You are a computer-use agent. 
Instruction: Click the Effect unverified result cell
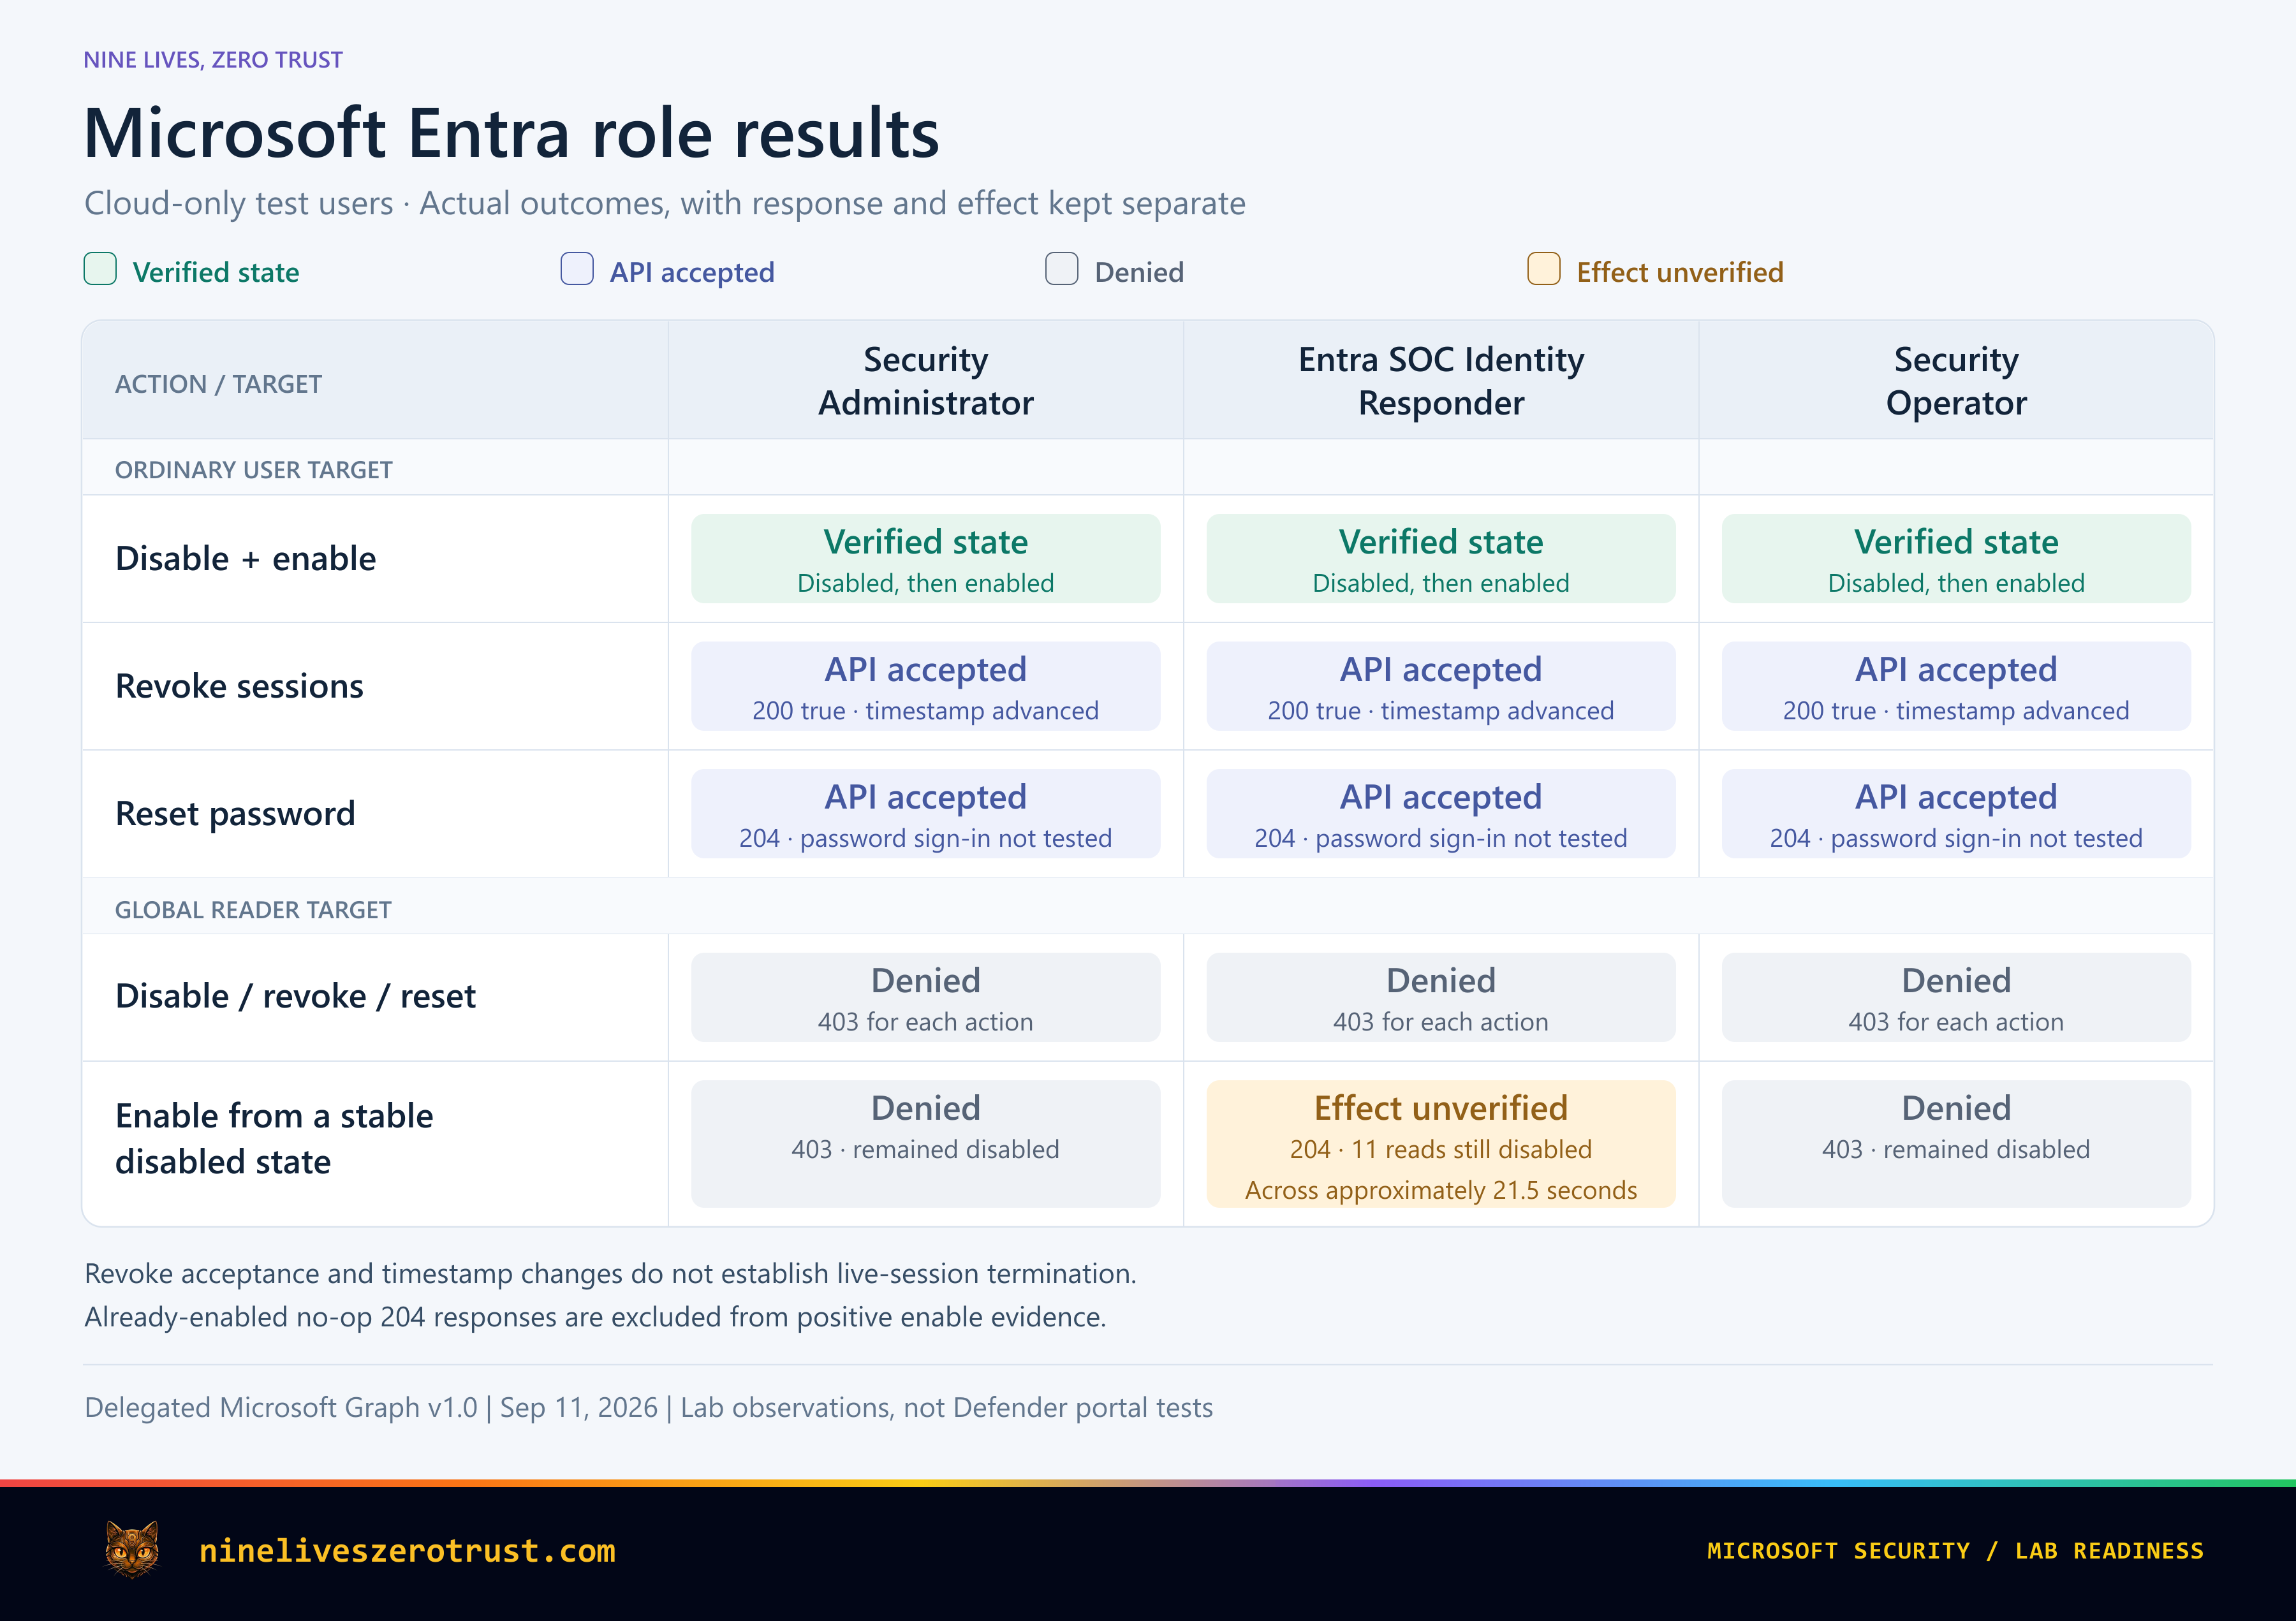1441,1144
